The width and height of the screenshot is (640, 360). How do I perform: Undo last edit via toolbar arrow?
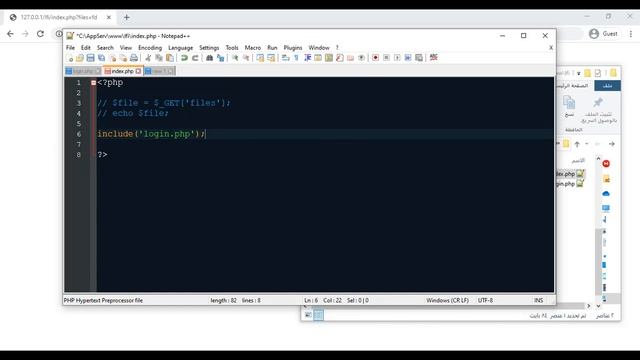(184, 58)
